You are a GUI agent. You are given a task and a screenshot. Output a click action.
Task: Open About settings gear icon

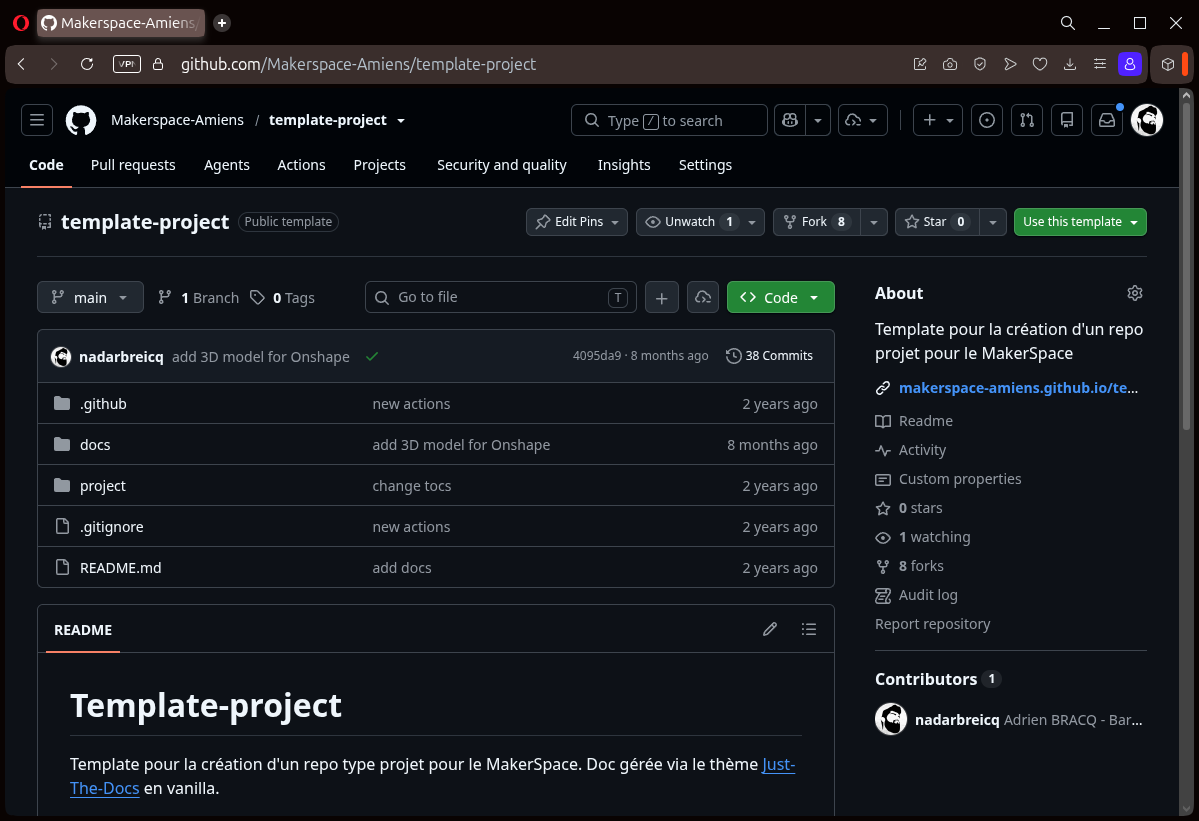click(x=1135, y=293)
